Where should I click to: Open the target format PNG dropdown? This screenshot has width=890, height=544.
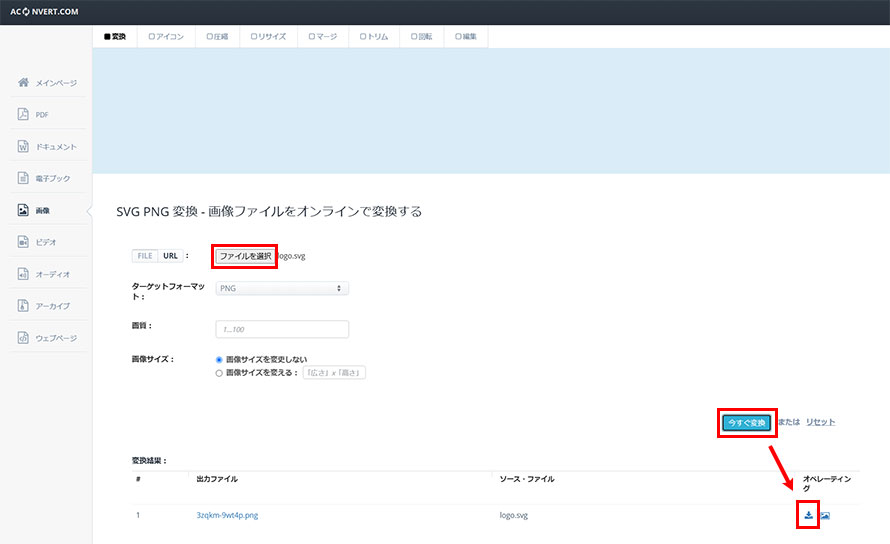click(x=282, y=288)
